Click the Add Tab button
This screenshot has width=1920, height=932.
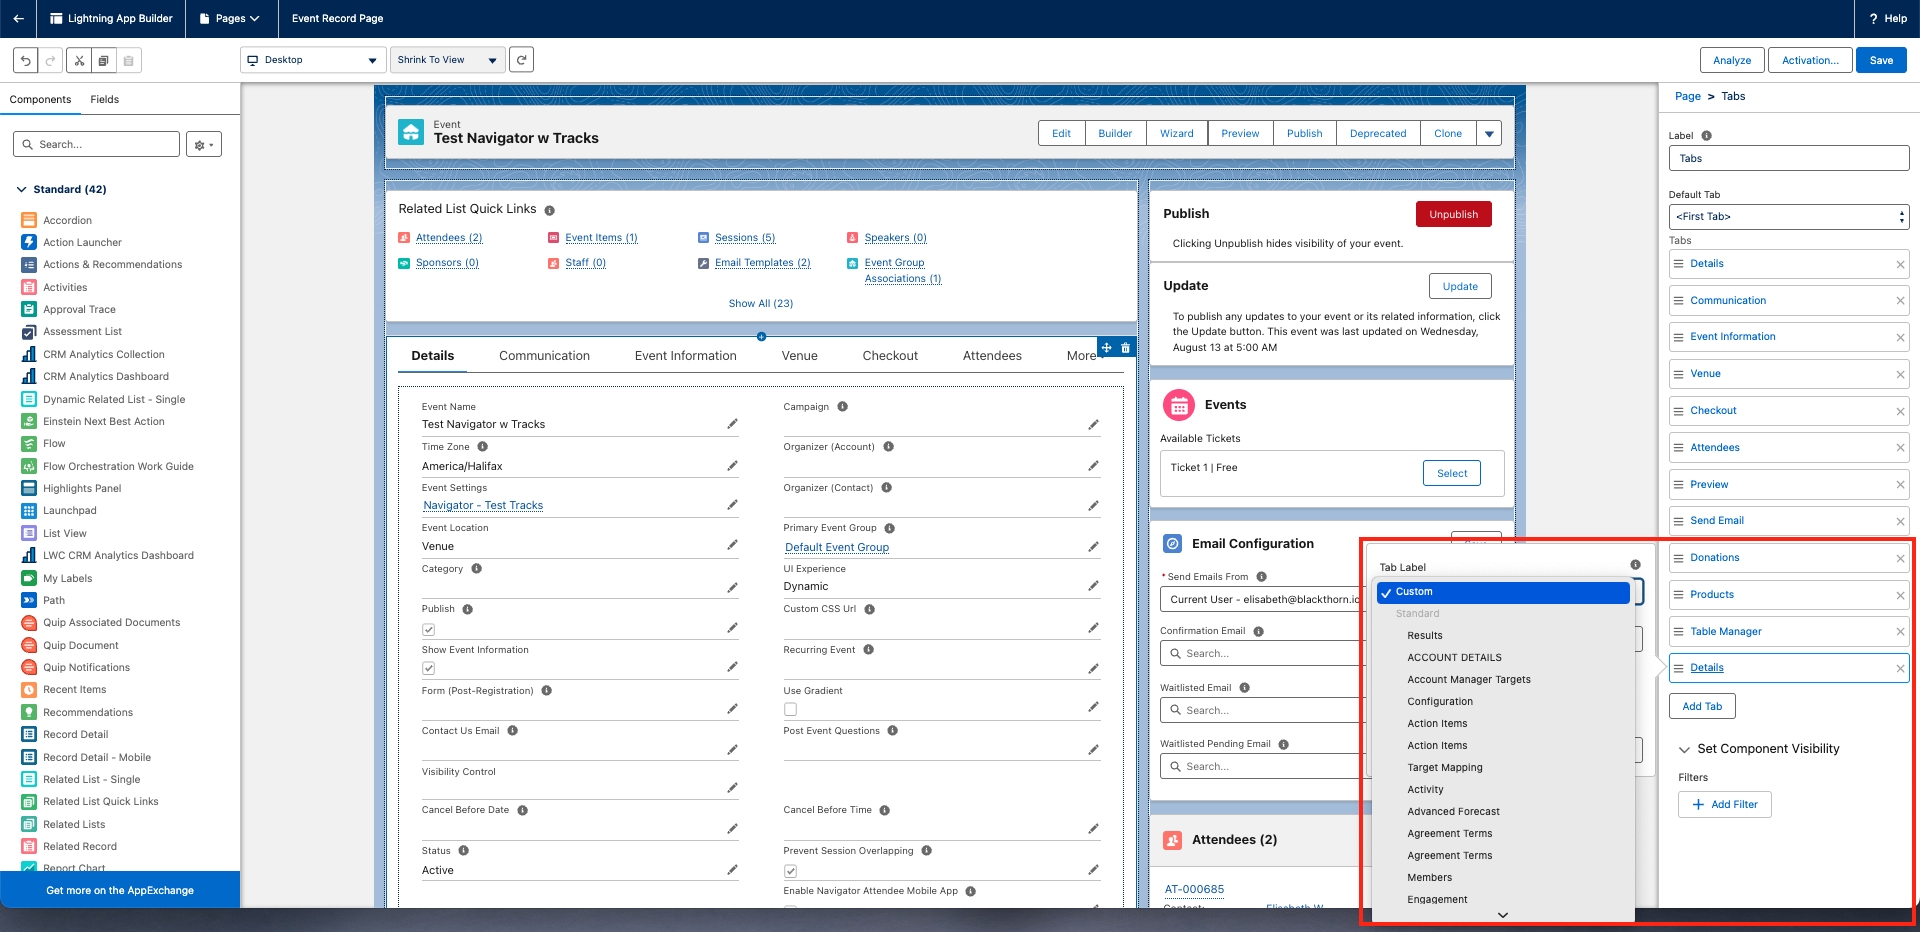point(1702,706)
